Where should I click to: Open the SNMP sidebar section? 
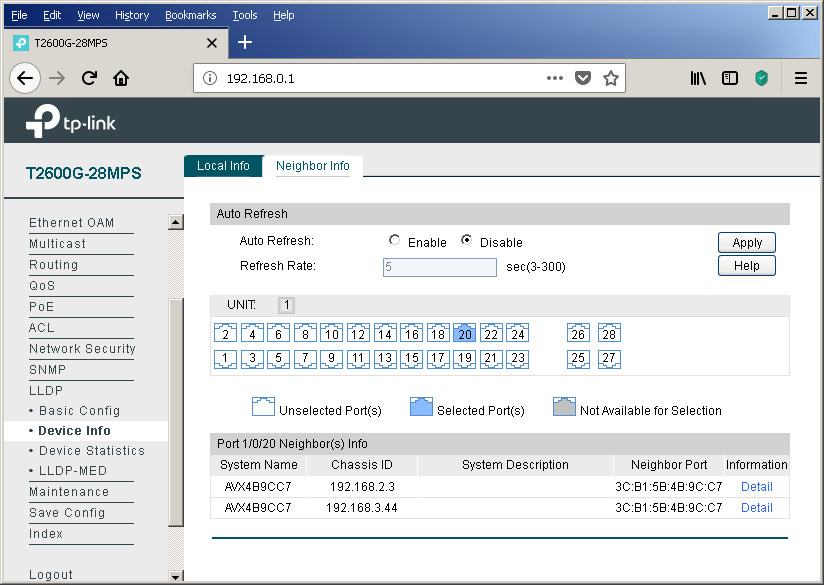(47, 370)
